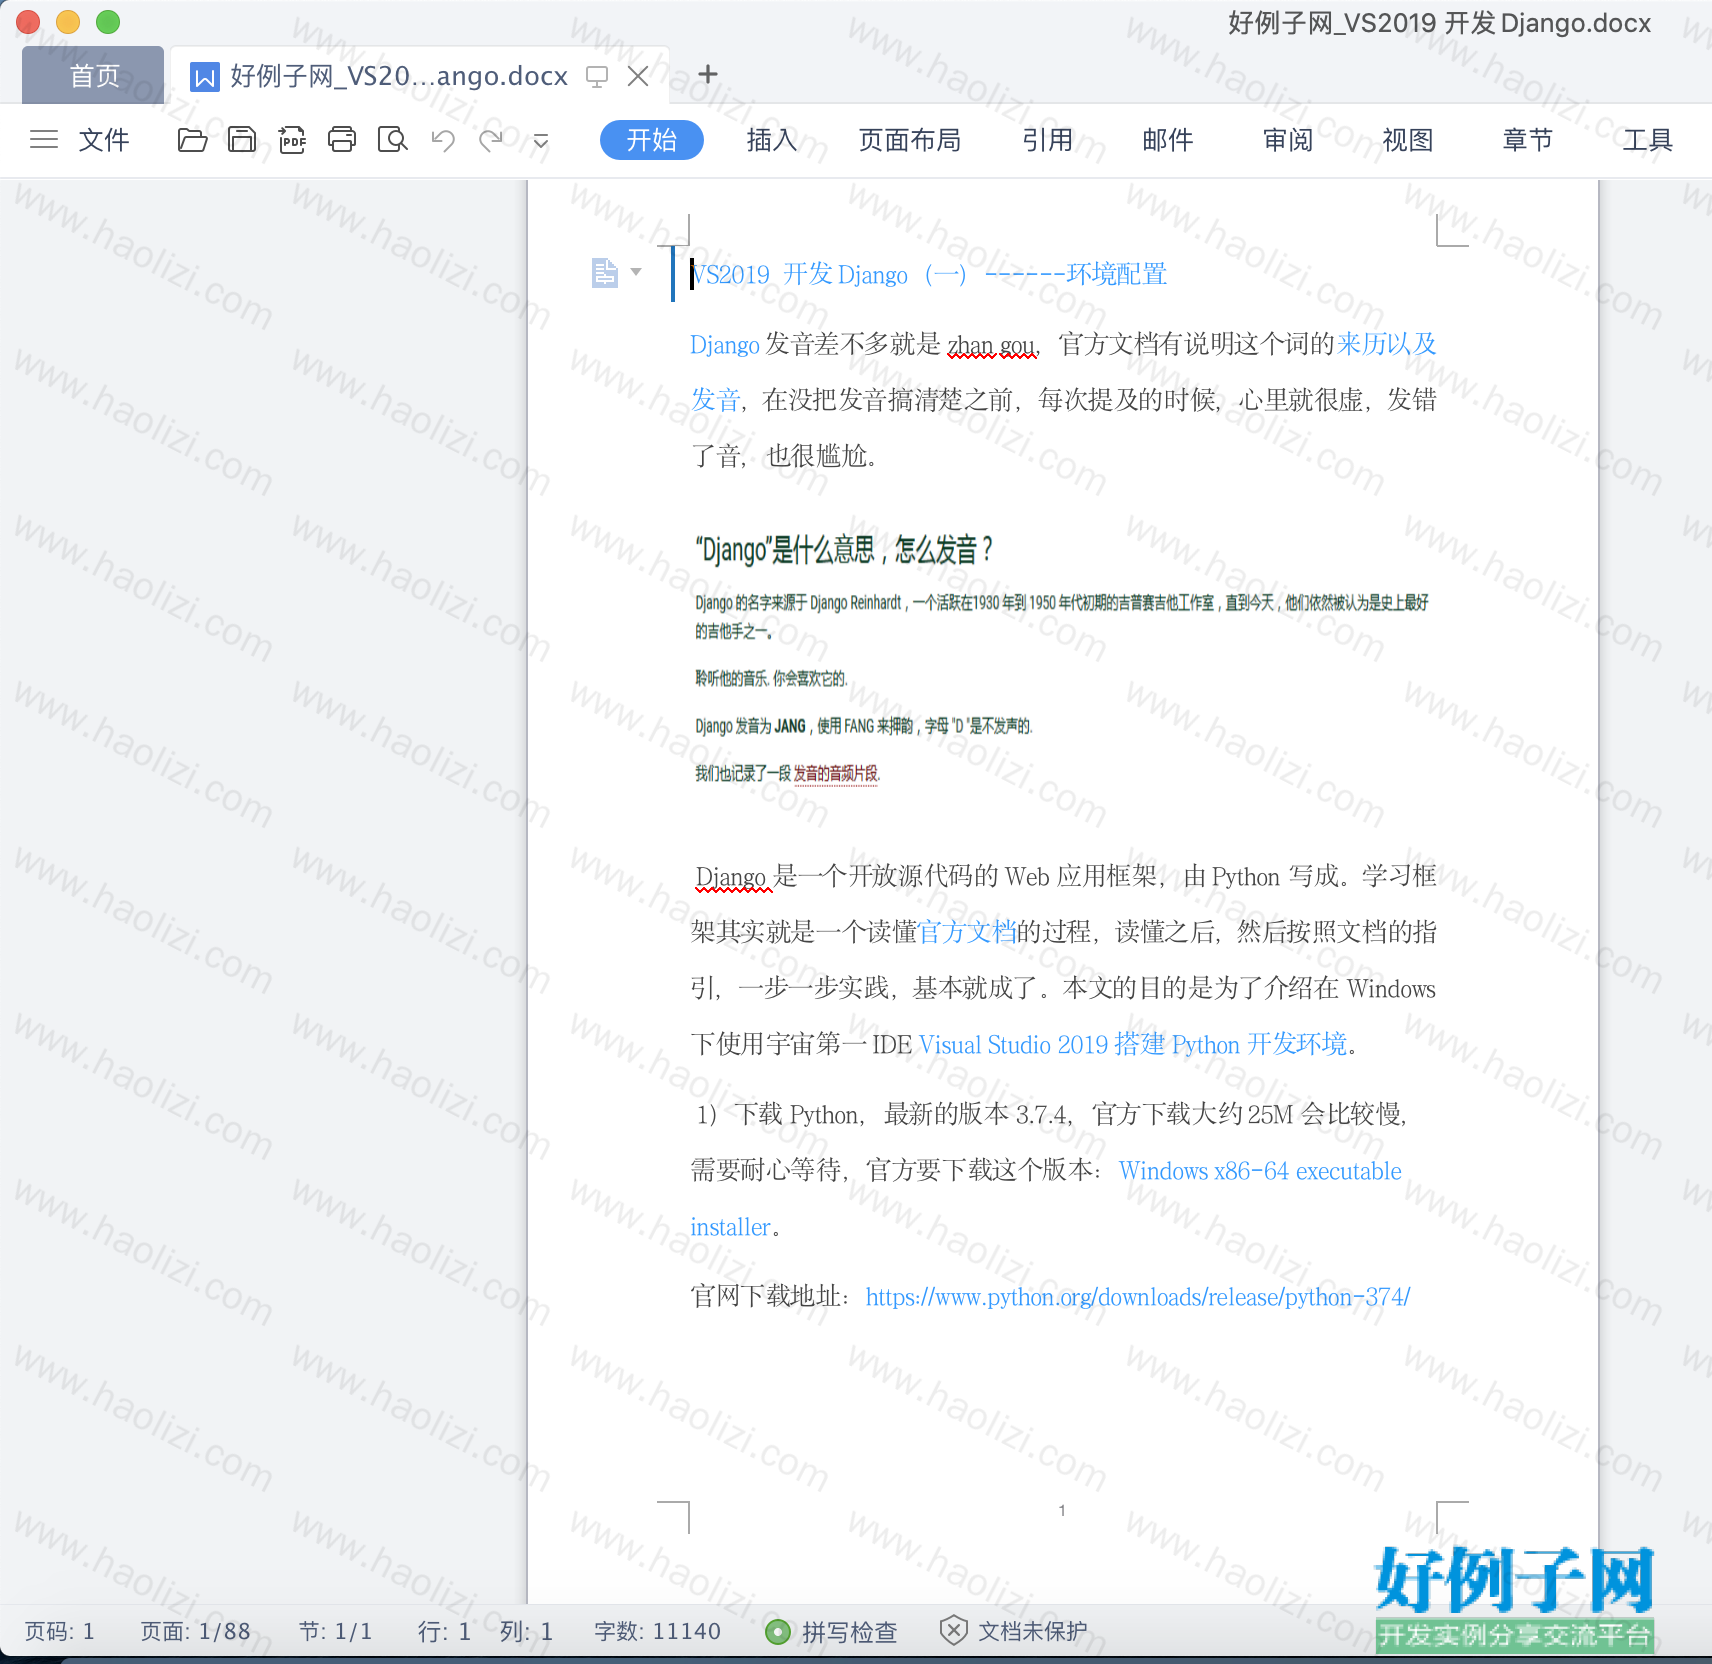
Task: Click 页码: 1 in status bar
Action: pyautogui.click(x=60, y=1632)
